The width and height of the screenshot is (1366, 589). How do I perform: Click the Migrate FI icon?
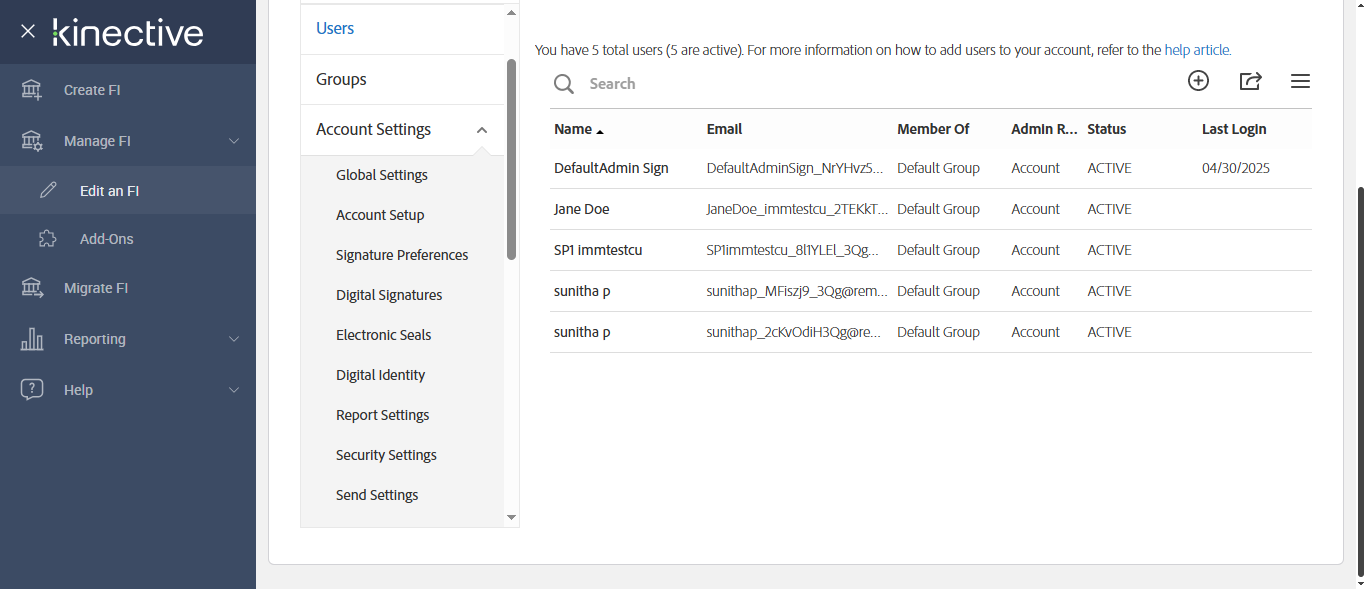pyautogui.click(x=32, y=288)
